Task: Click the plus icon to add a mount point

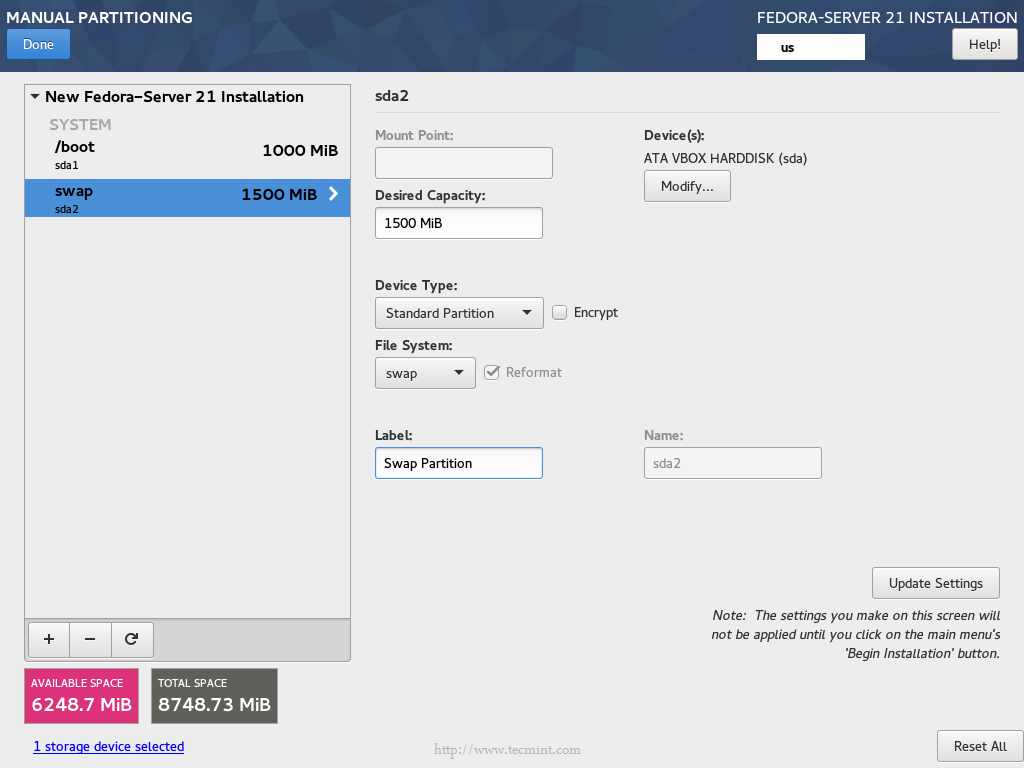Action: point(49,639)
